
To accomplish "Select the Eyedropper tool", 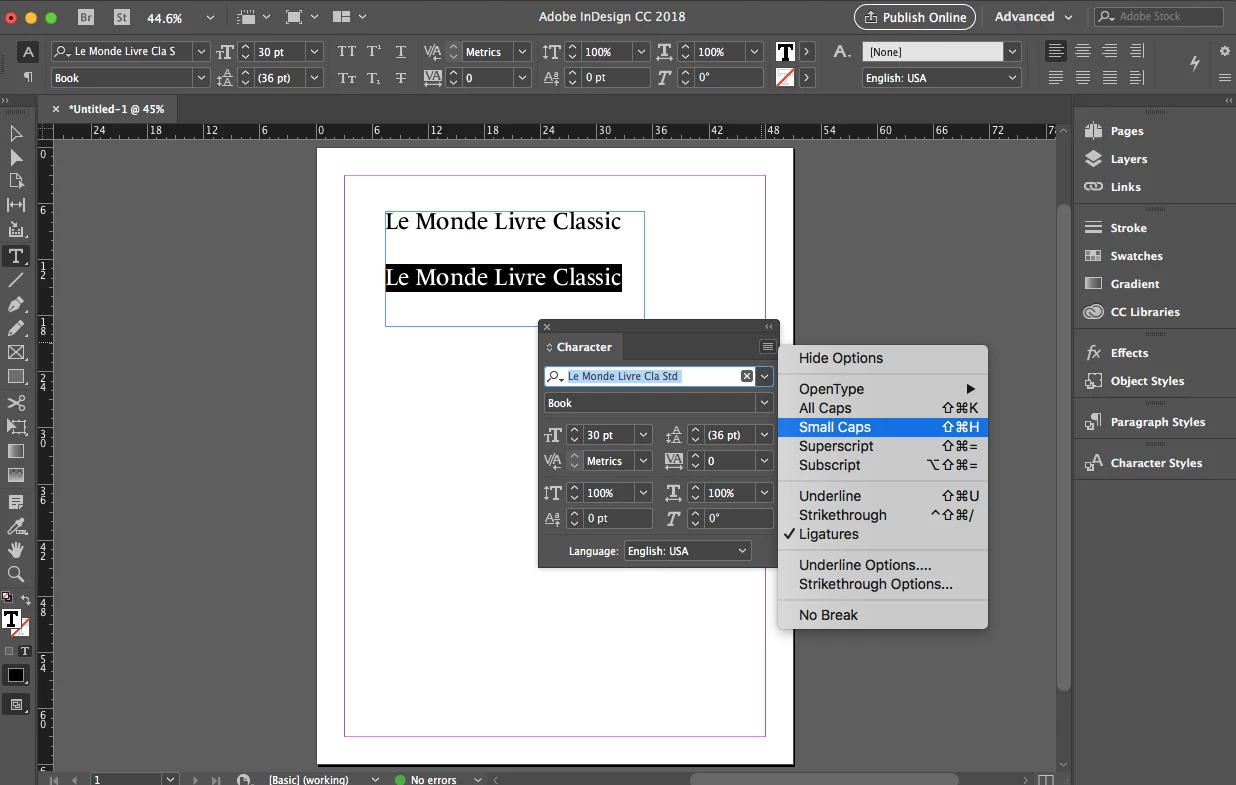I will (16, 526).
